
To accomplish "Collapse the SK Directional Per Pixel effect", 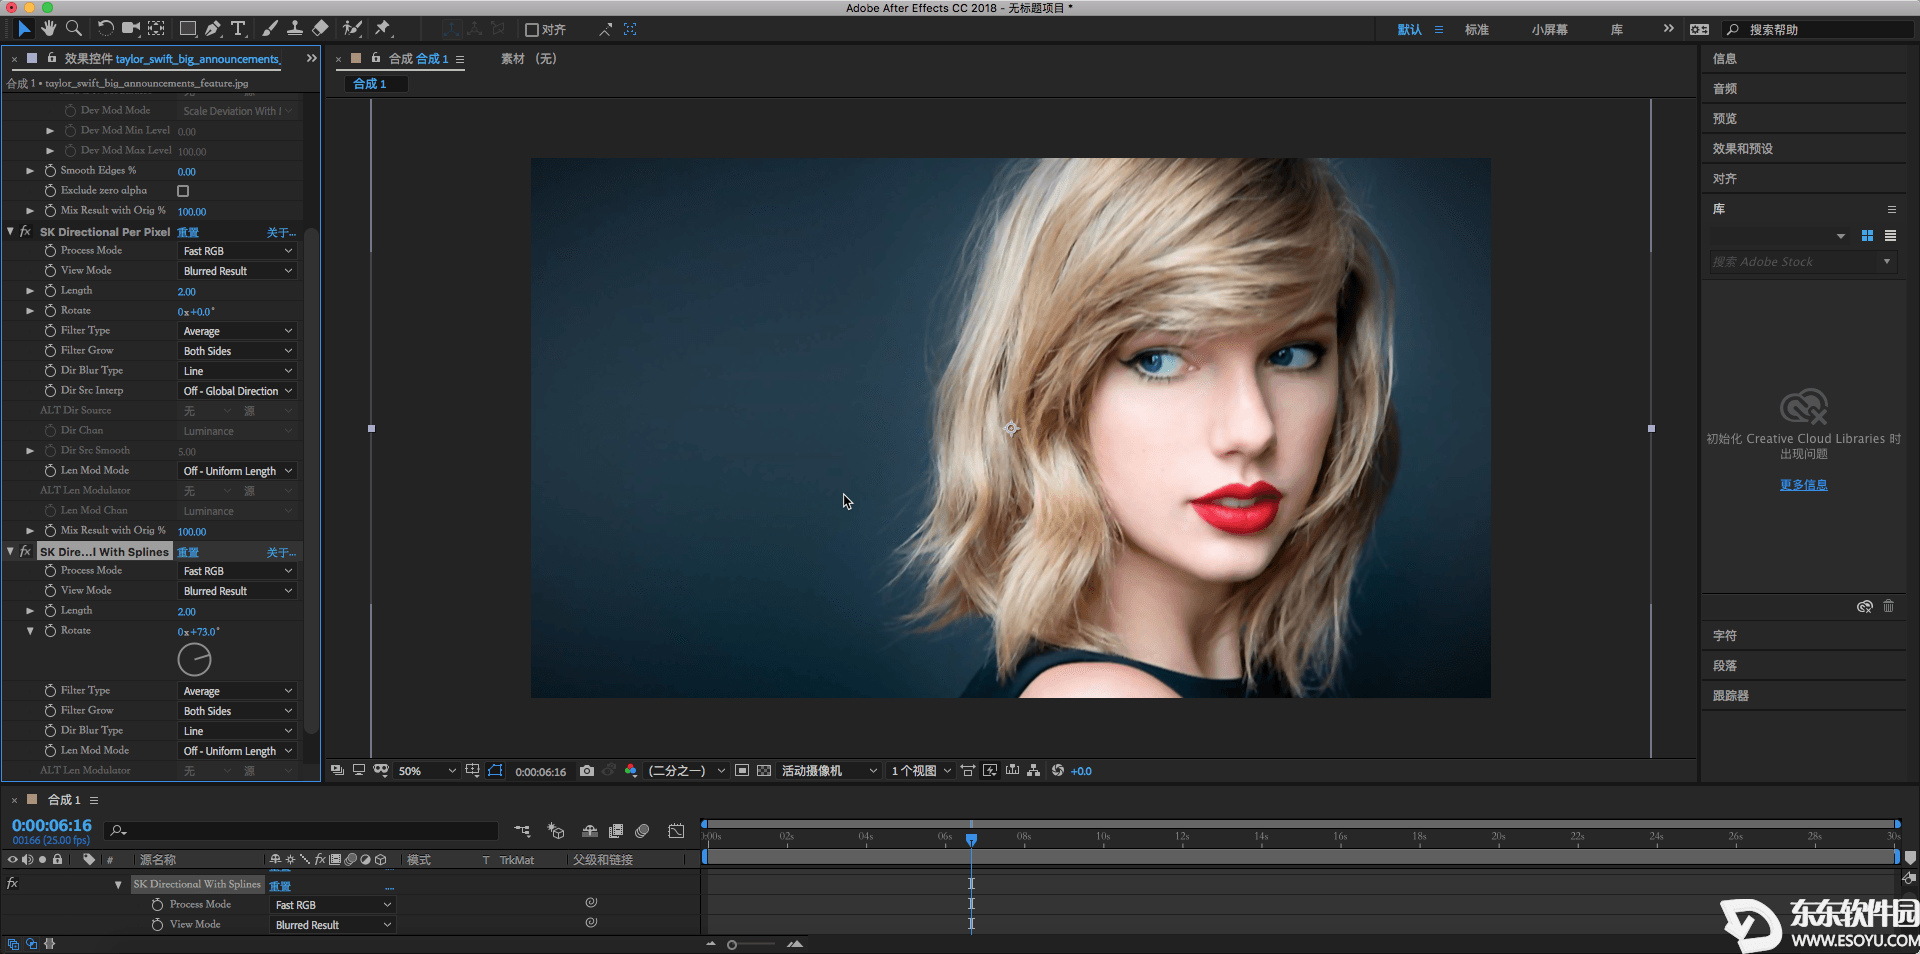I will 11,232.
